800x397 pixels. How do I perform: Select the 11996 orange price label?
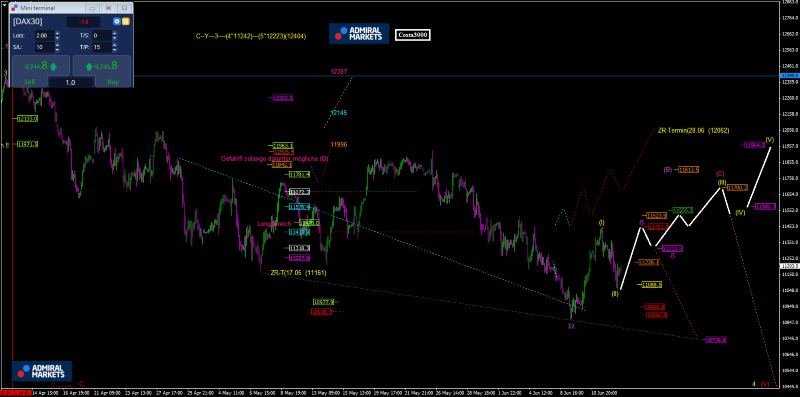coord(339,145)
